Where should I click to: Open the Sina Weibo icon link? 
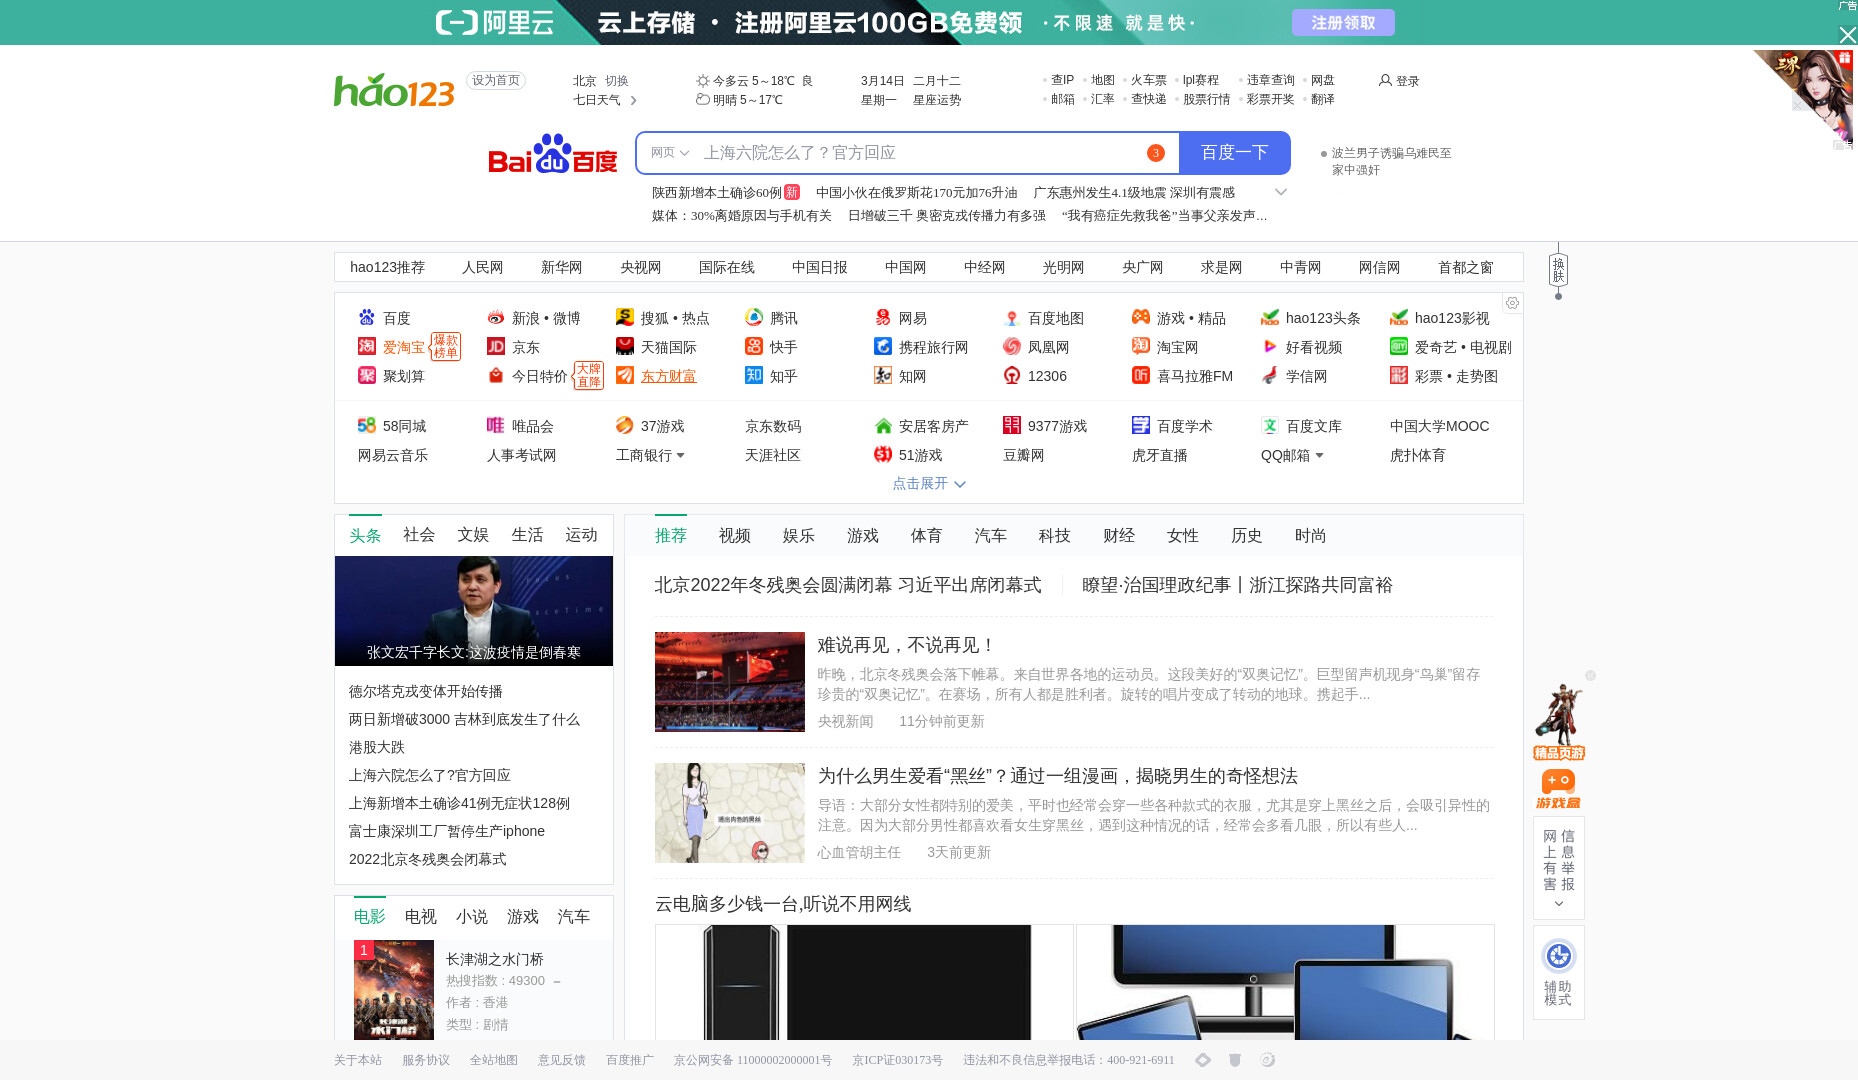point(496,318)
